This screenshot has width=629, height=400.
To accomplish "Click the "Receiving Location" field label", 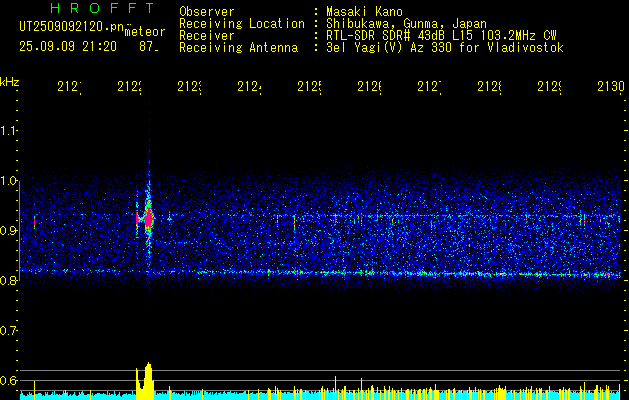I will [x=242, y=24].
